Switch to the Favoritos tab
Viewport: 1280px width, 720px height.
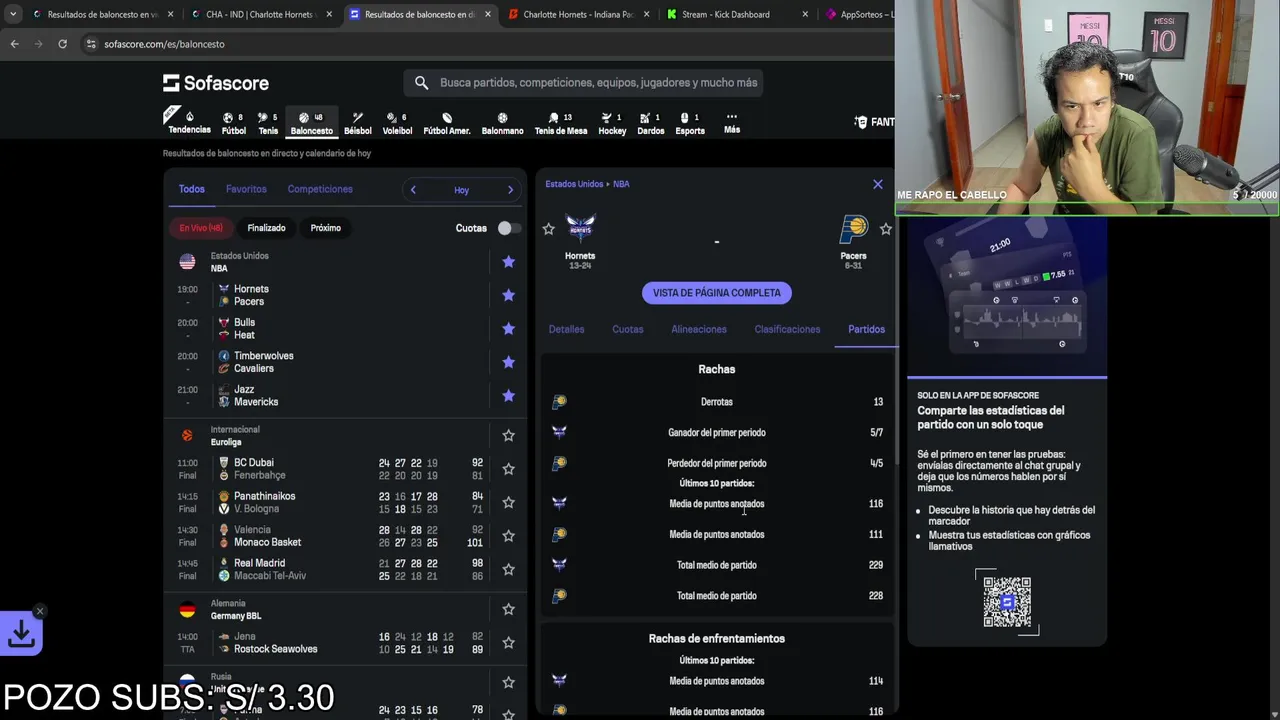coord(246,189)
